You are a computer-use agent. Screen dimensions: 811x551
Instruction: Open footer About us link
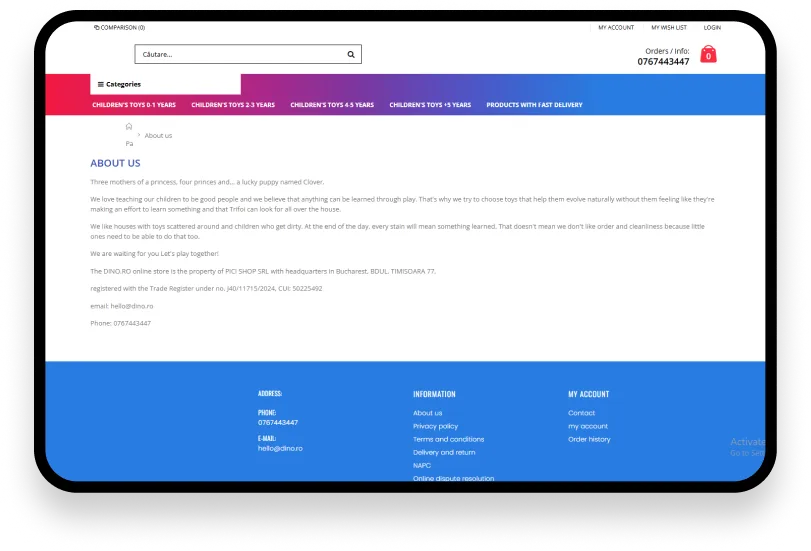pos(427,413)
